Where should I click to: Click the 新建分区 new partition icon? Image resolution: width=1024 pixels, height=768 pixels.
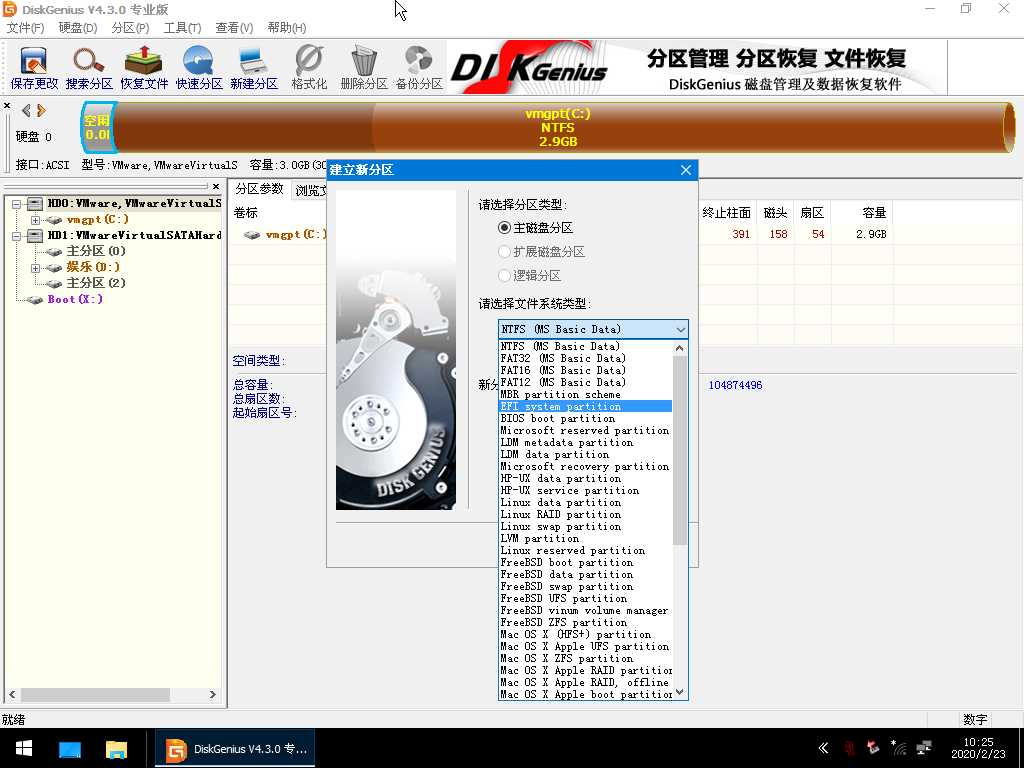[x=253, y=68]
